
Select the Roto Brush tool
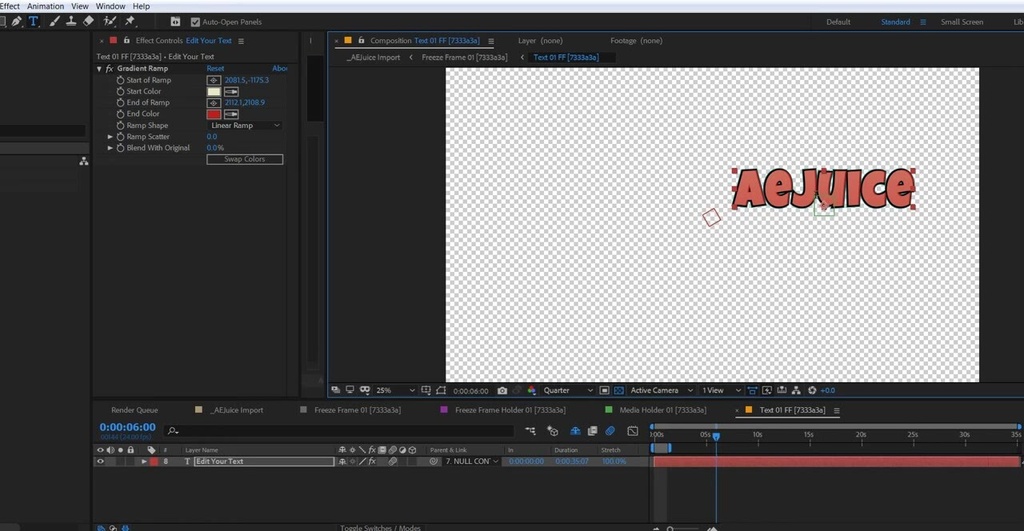pyautogui.click(x=110, y=22)
